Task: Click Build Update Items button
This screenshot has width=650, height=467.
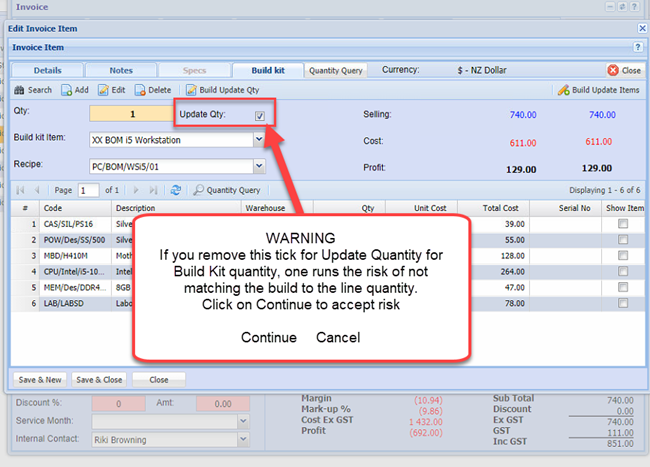Action: coord(598,90)
